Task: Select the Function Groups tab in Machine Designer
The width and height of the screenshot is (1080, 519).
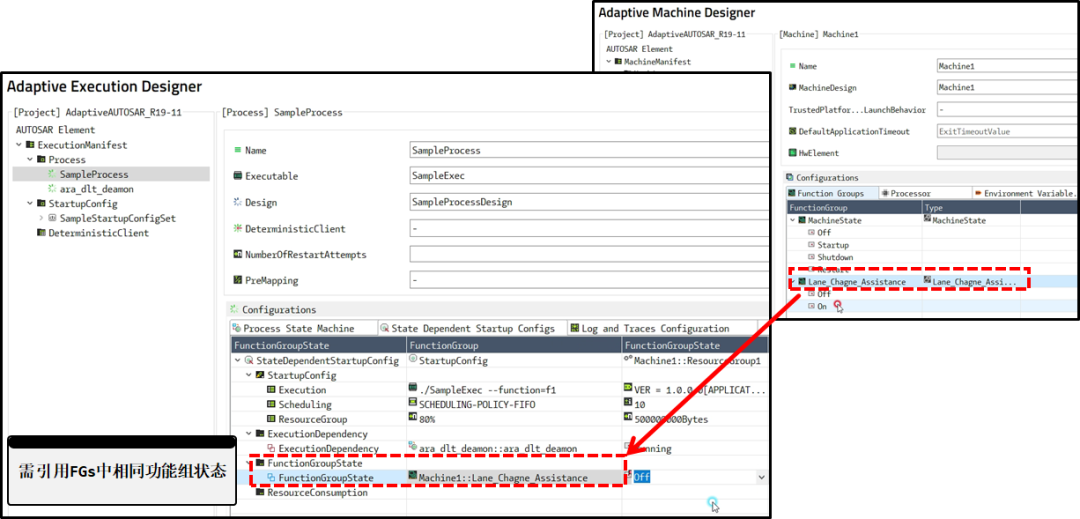Action: [x=830, y=193]
